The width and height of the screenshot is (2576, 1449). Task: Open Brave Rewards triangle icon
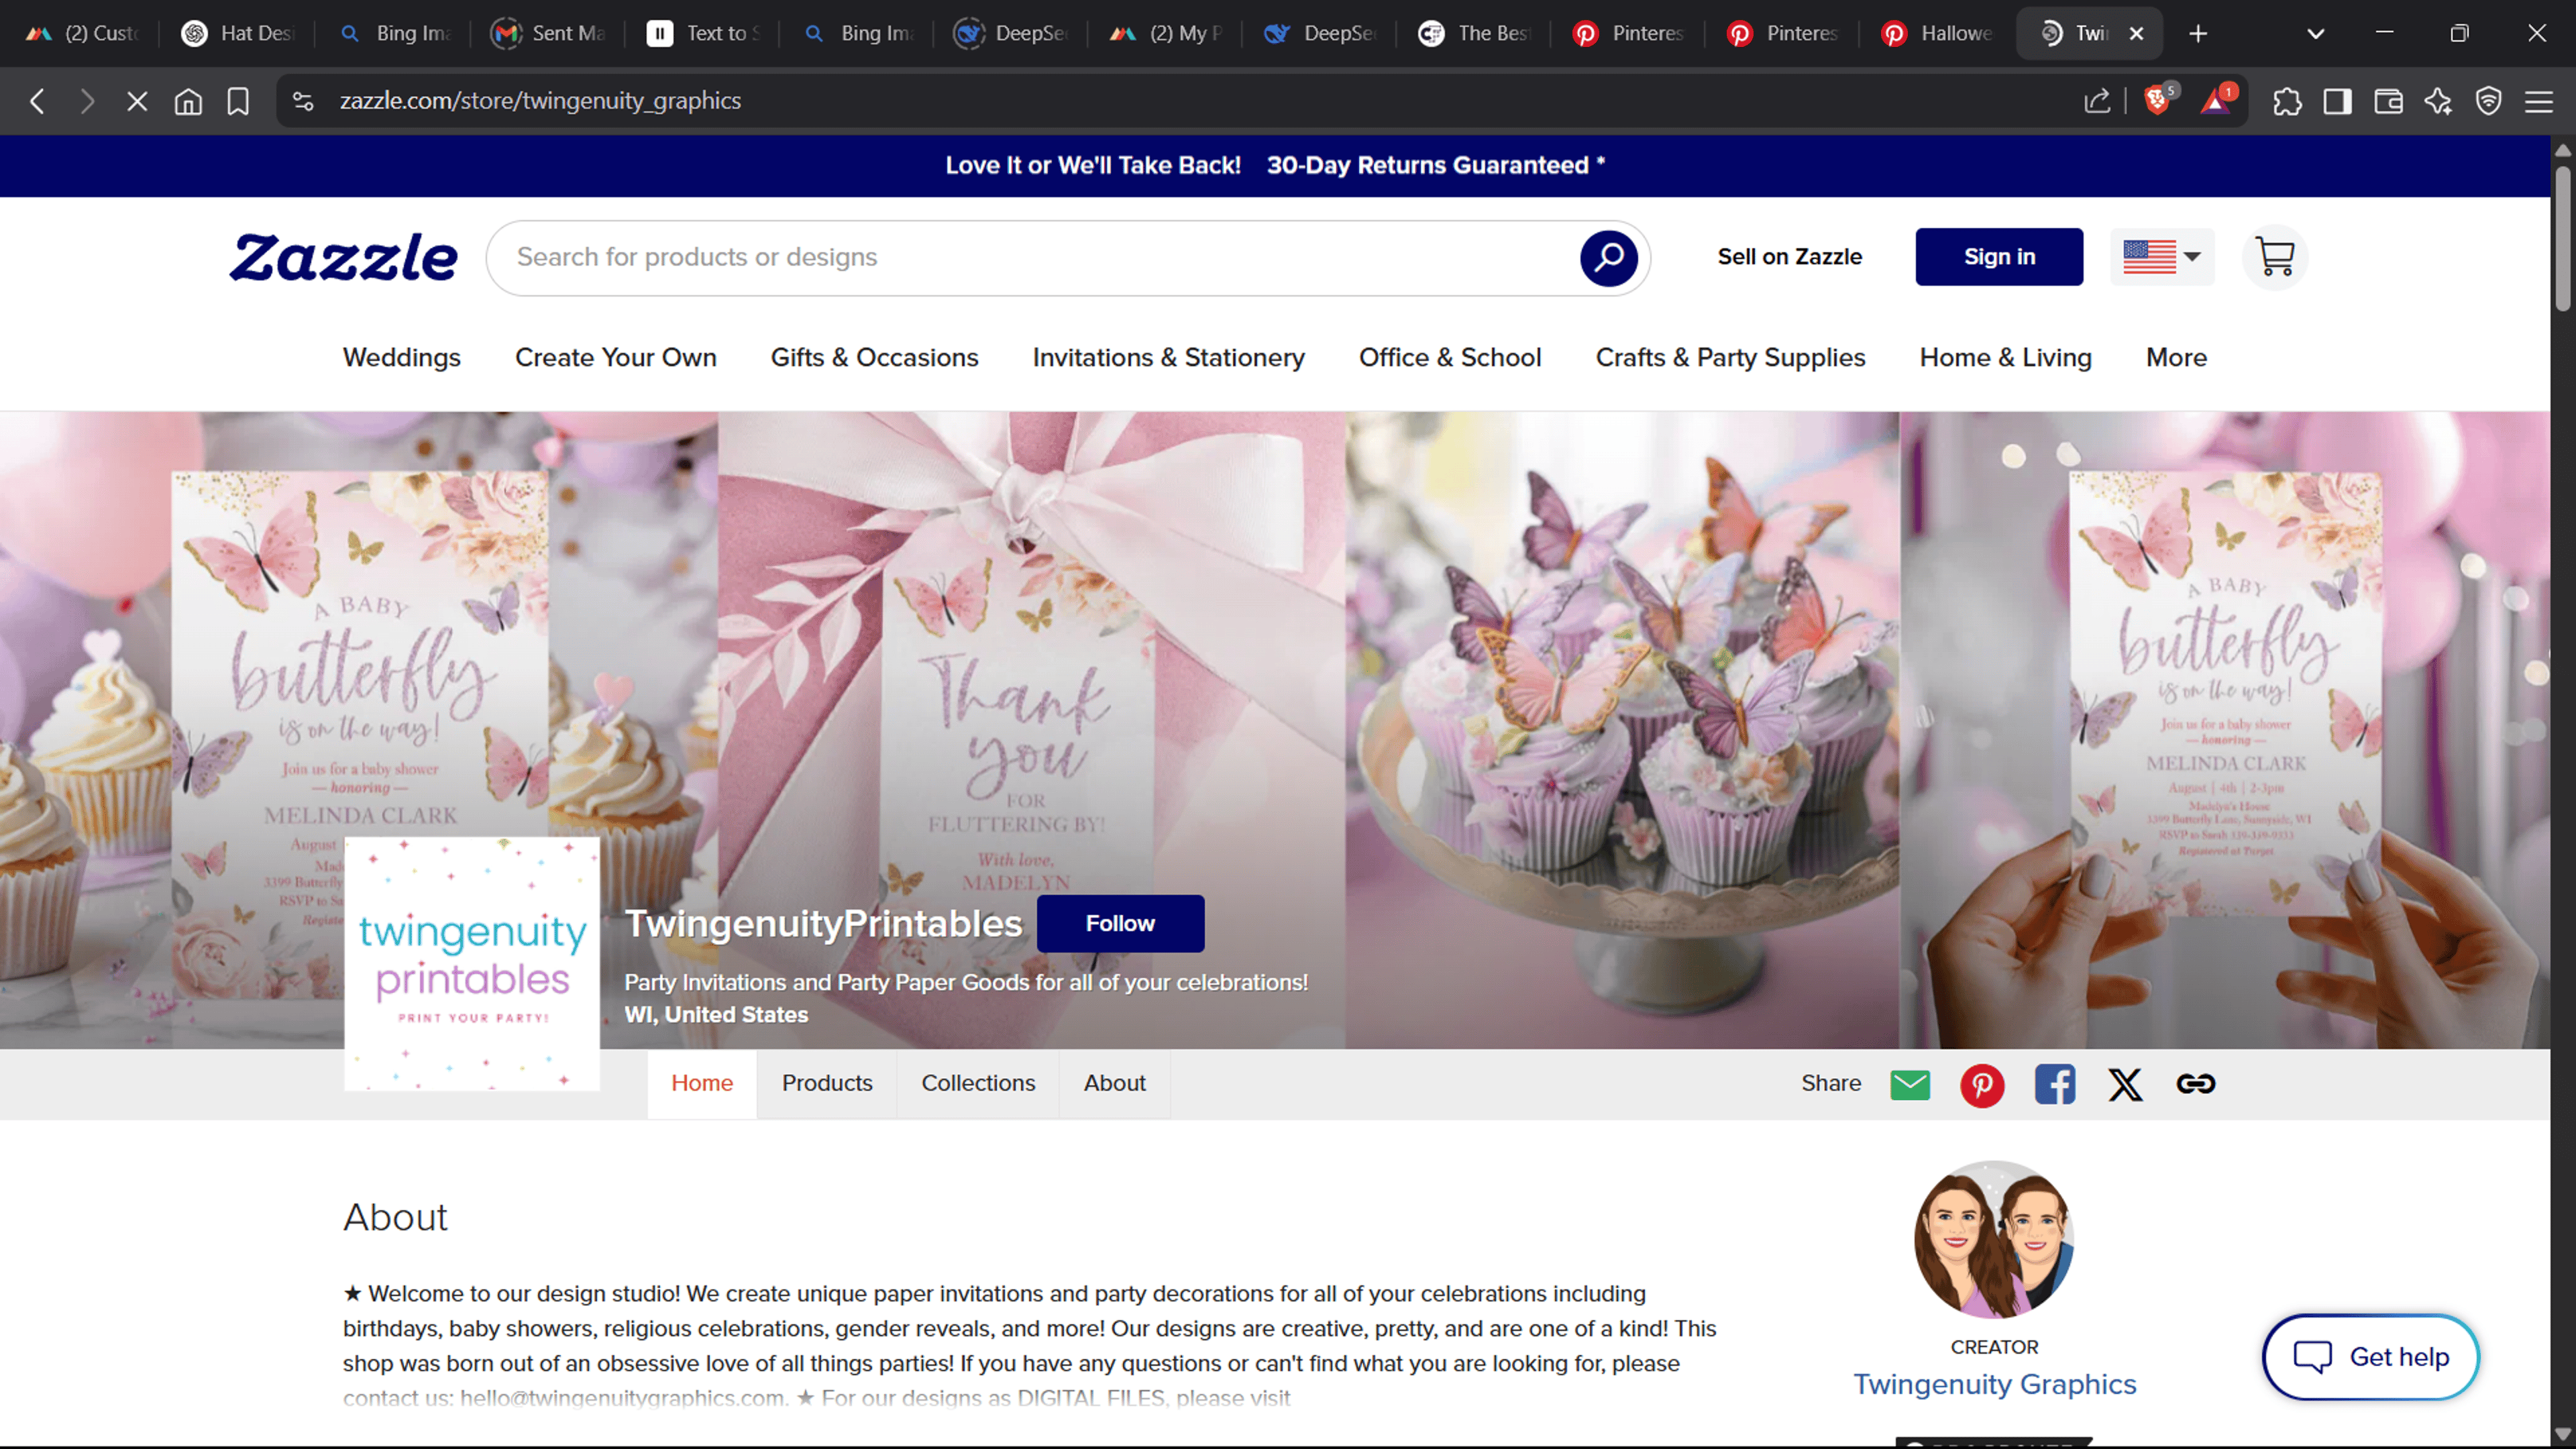[2216, 101]
